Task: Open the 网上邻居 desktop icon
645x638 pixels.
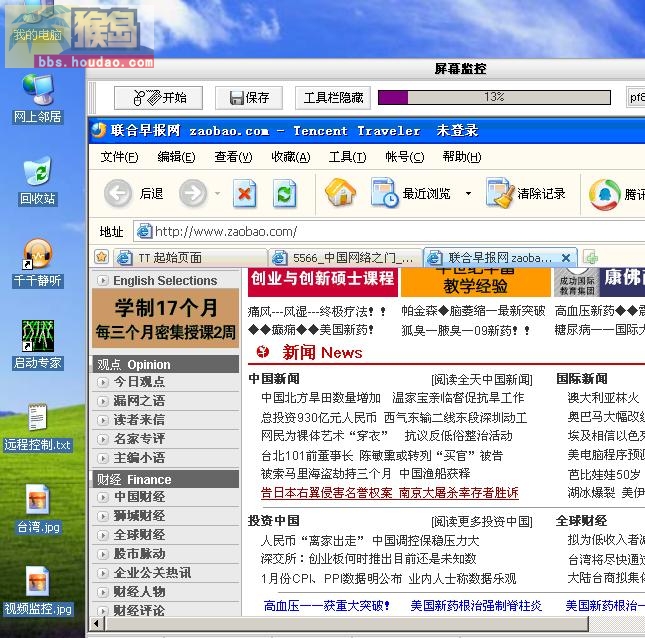Action: pos(37,99)
